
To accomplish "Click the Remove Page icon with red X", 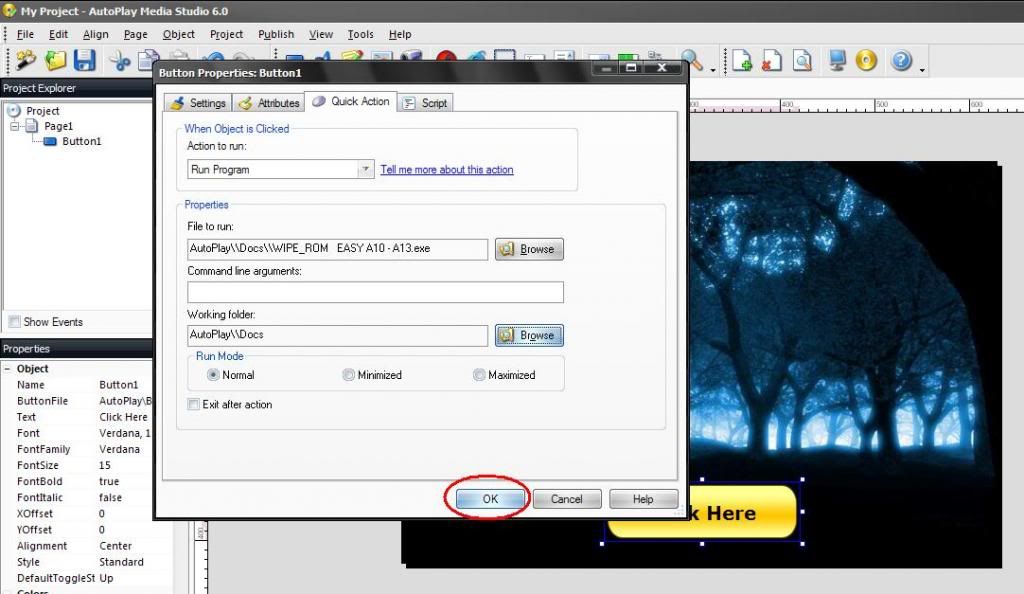I will point(771,61).
